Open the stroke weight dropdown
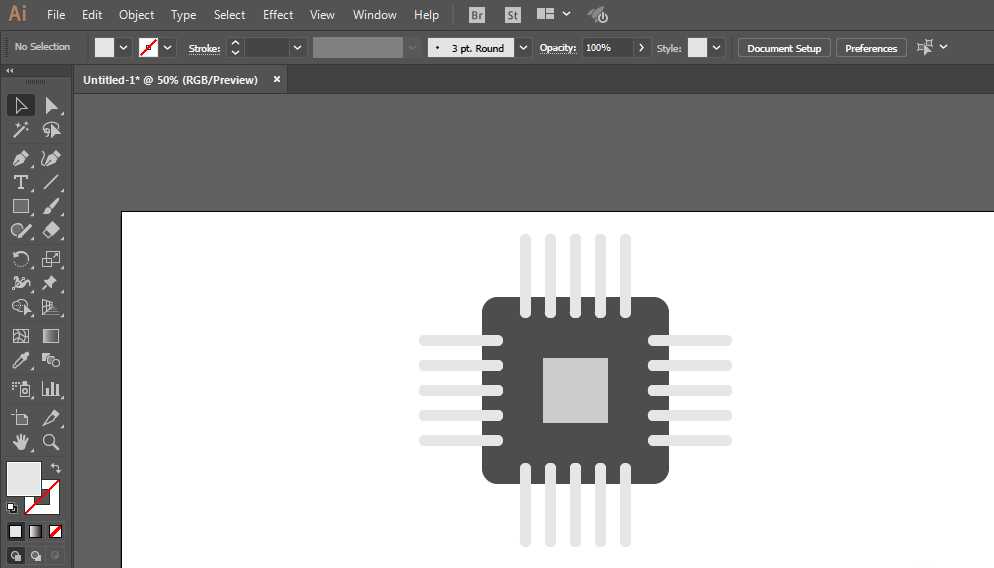The height and width of the screenshot is (568, 994). (x=297, y=48)
